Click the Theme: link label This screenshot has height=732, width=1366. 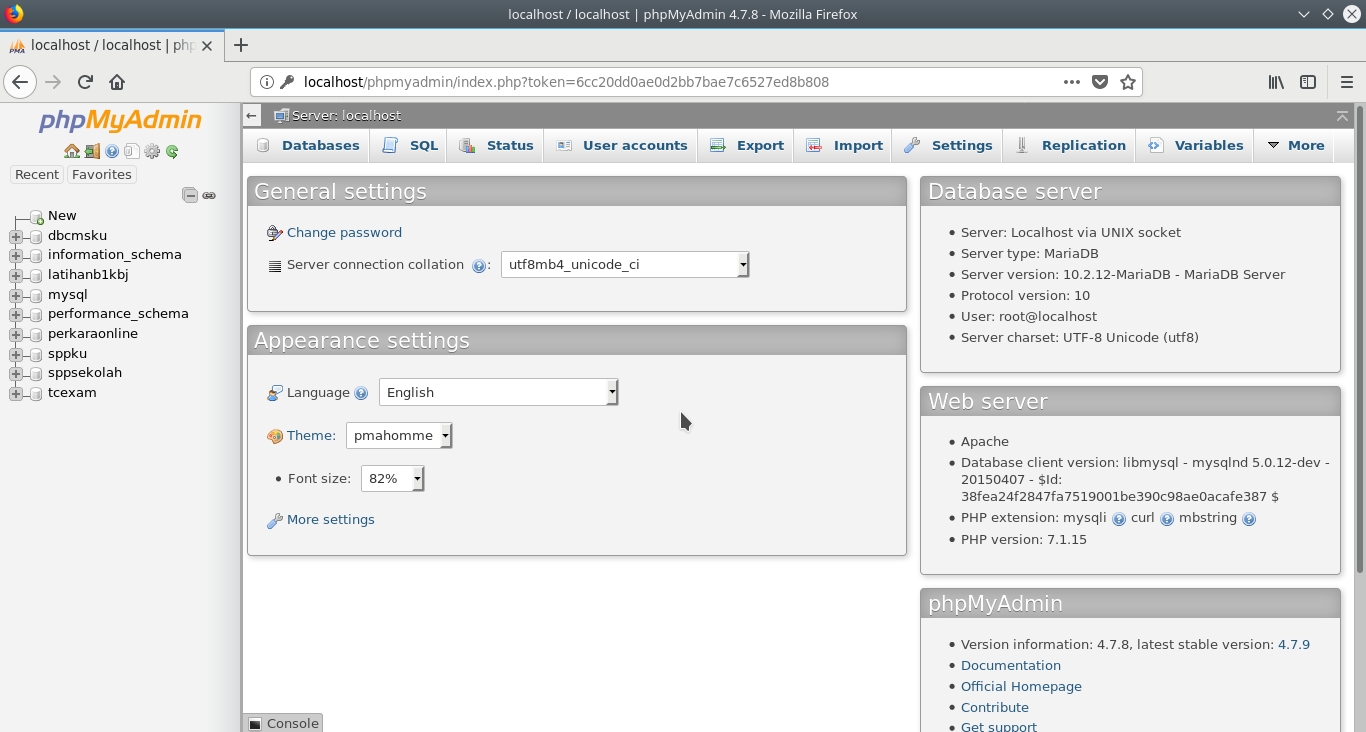311,435
